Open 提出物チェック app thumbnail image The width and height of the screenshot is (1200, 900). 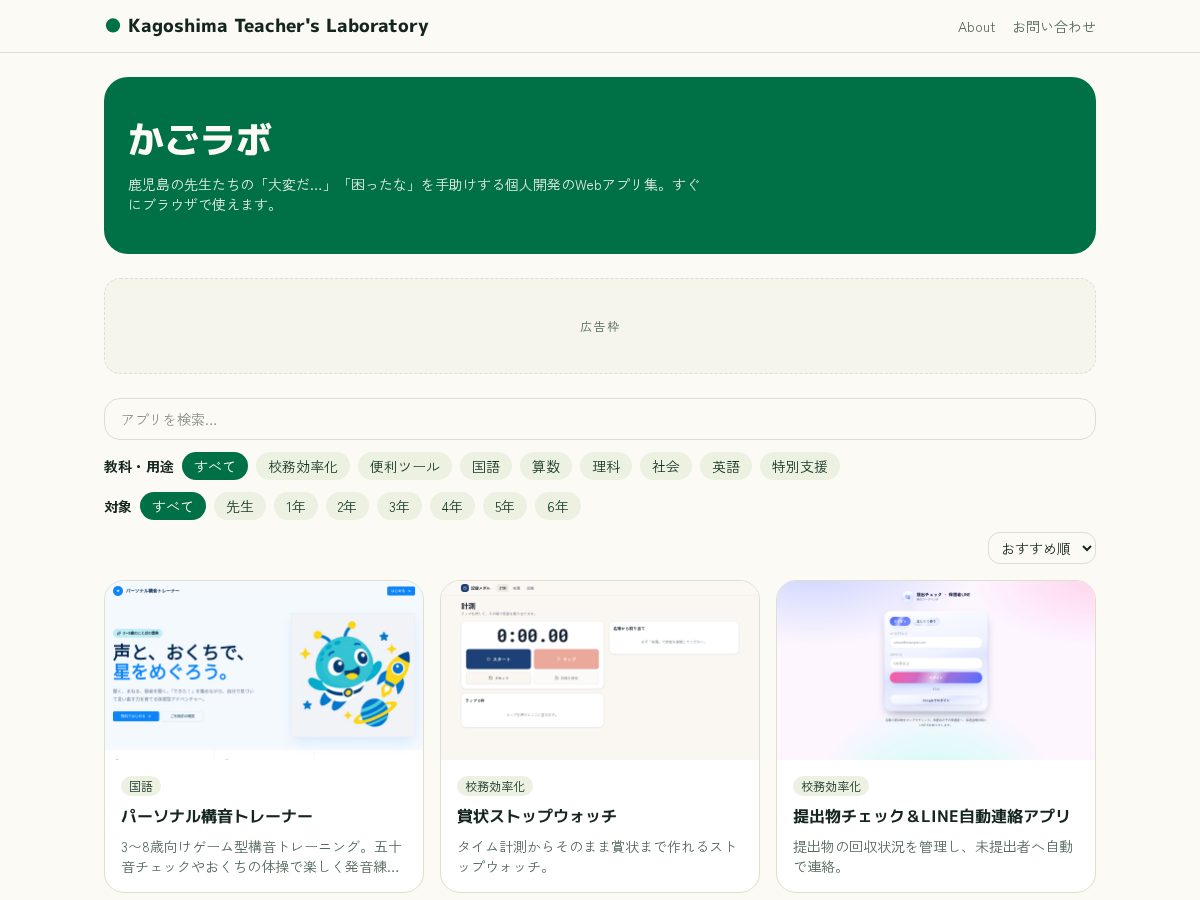(x=936, y=670)
